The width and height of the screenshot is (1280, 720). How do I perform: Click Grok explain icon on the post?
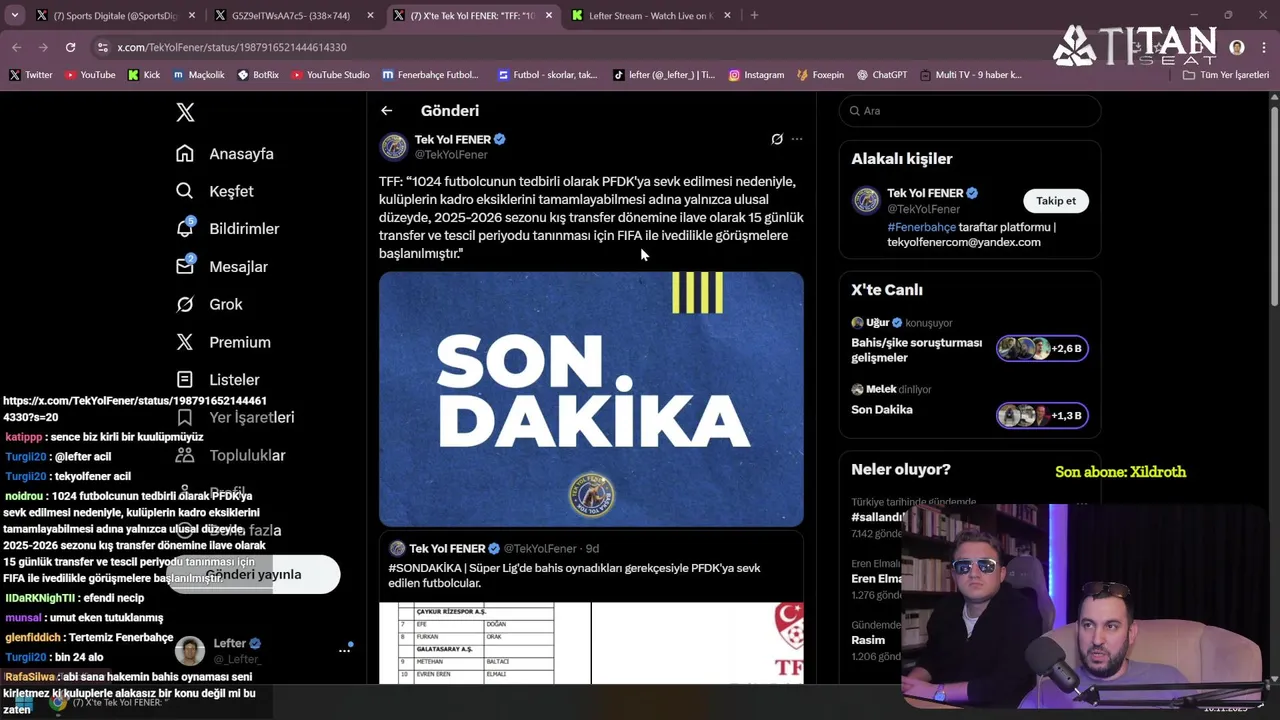(x=777, y=139)
